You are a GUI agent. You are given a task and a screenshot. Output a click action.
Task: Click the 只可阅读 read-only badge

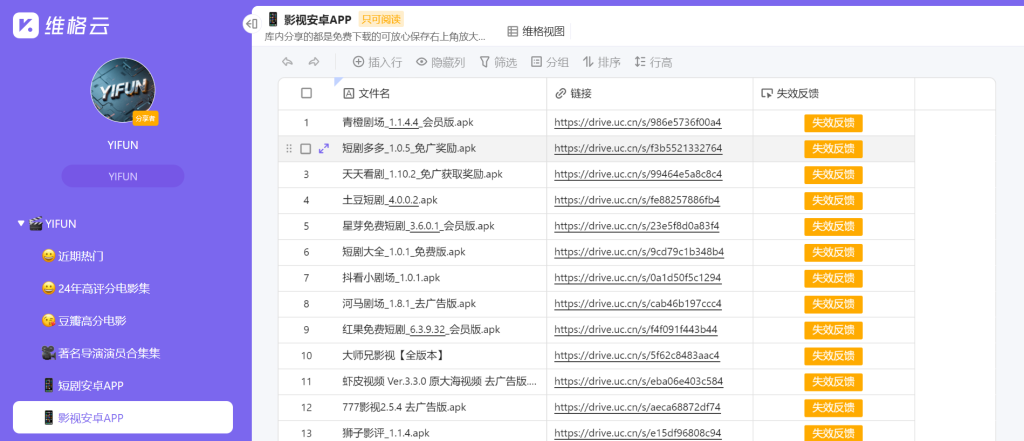(x=381, y=19)
